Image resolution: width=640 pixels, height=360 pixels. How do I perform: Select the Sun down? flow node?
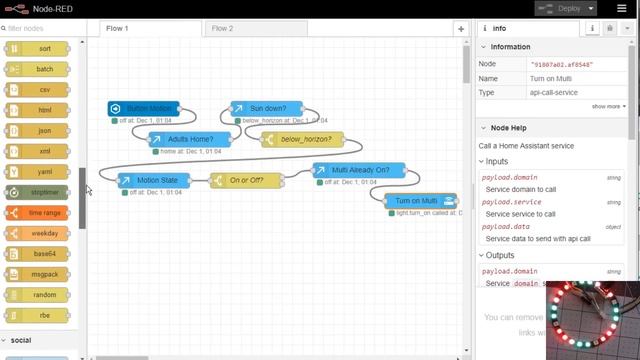coord(267,109)
